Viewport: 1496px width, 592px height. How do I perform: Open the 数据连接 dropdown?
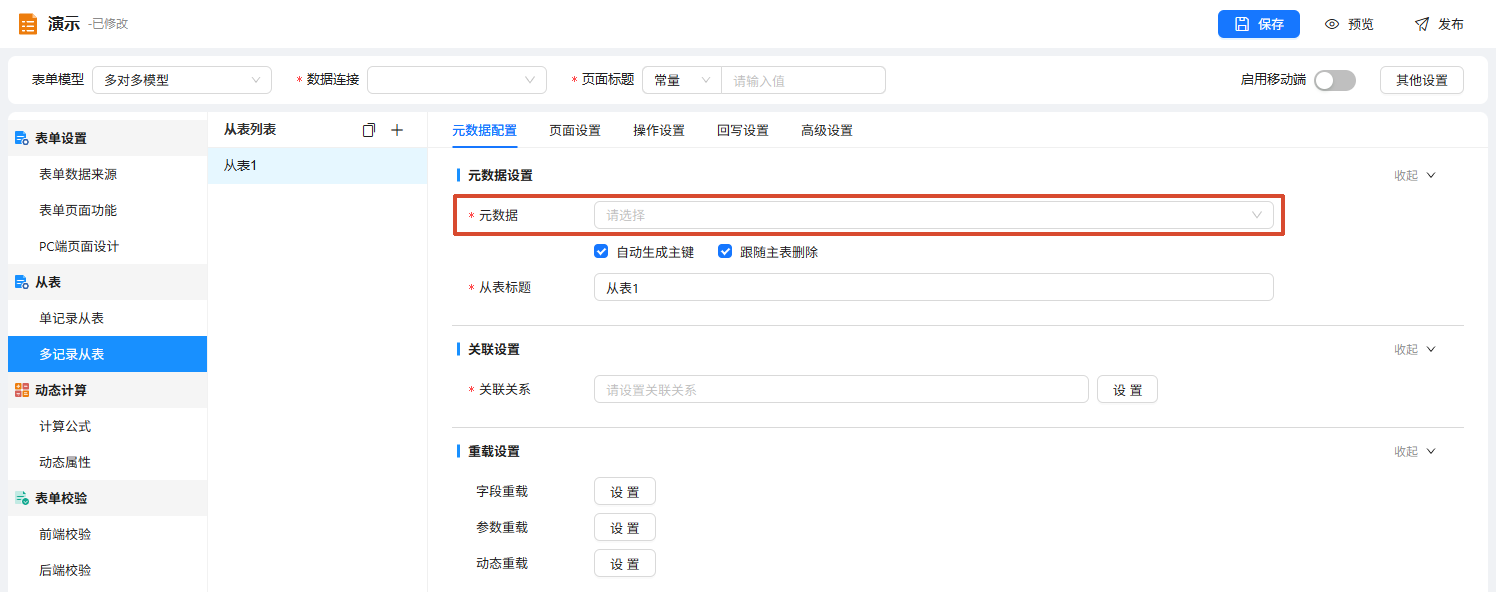[457, 80]
